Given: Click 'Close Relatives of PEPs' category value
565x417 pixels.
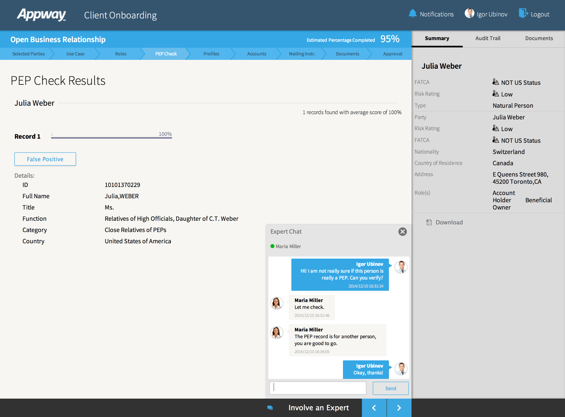Looking at the screenshot, I should [x=135, y=230].
